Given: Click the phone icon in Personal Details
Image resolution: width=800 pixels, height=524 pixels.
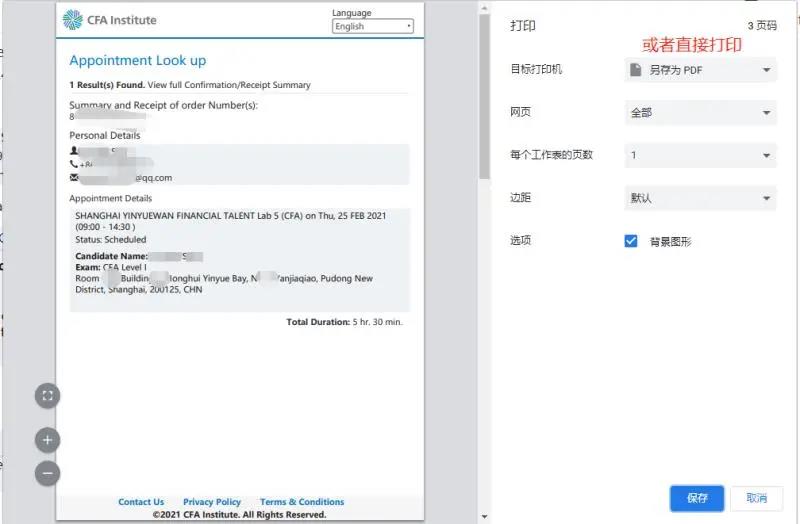Looking at the screenshot, I should [74, 164].
